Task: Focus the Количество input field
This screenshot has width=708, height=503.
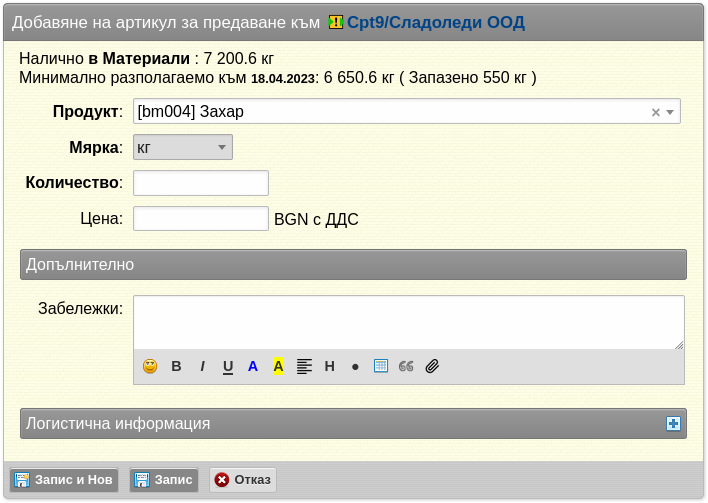Action: coord(201,183)
